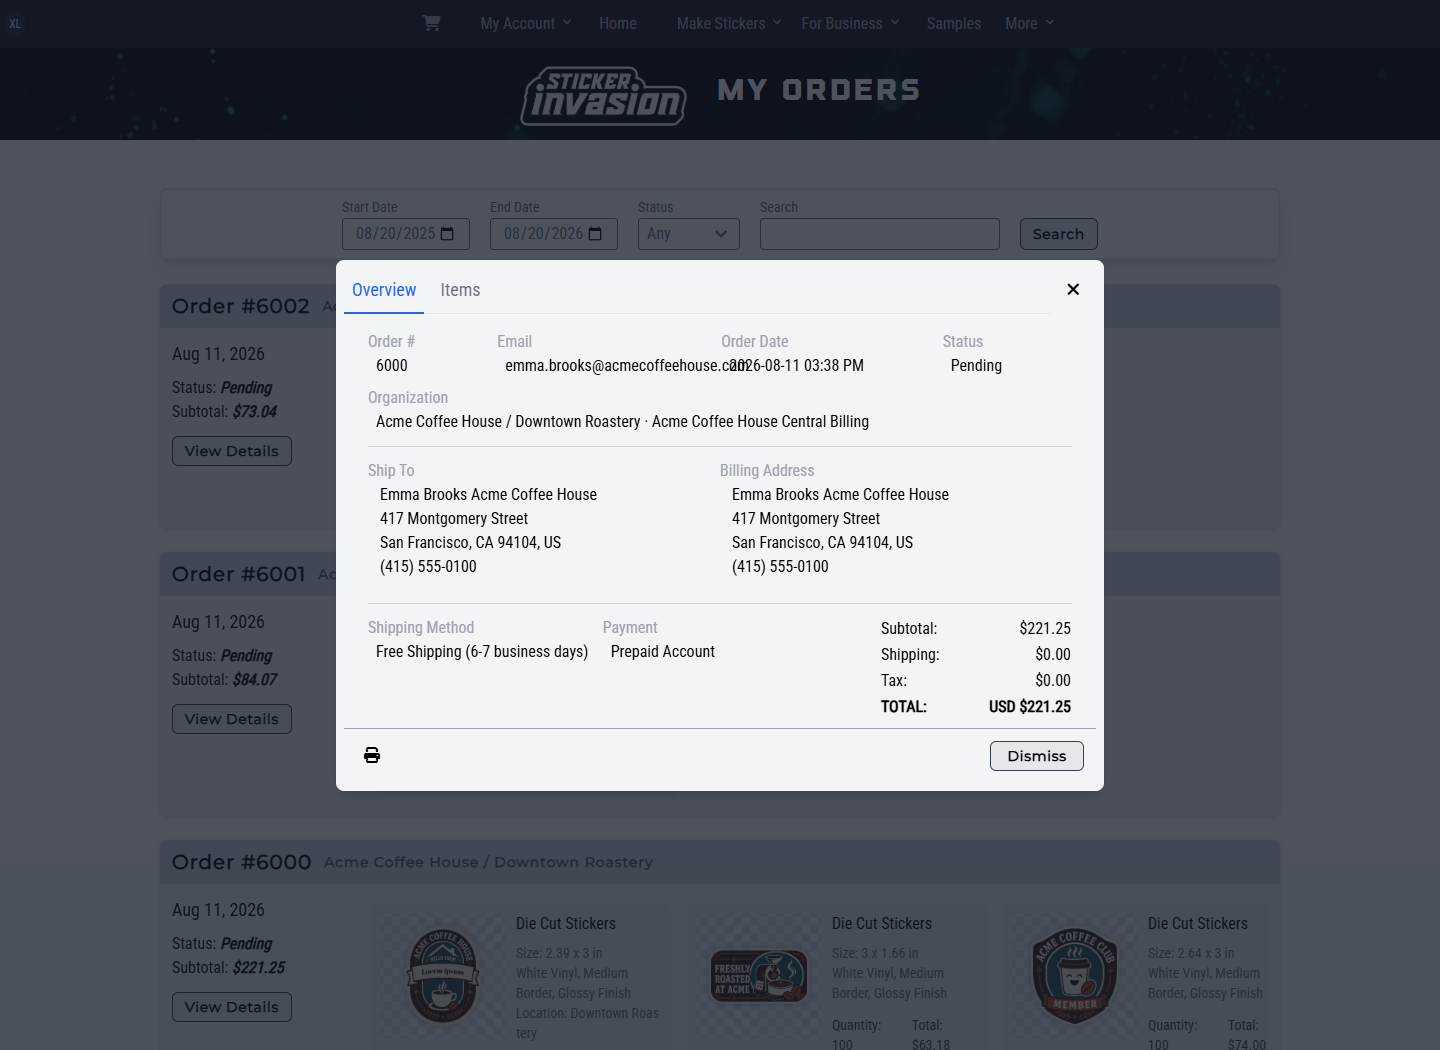Open Start Date calendar picker icon
The height and width of the screenshot is (1050, 1440).
pyautogui.click(x=447, y=234)
